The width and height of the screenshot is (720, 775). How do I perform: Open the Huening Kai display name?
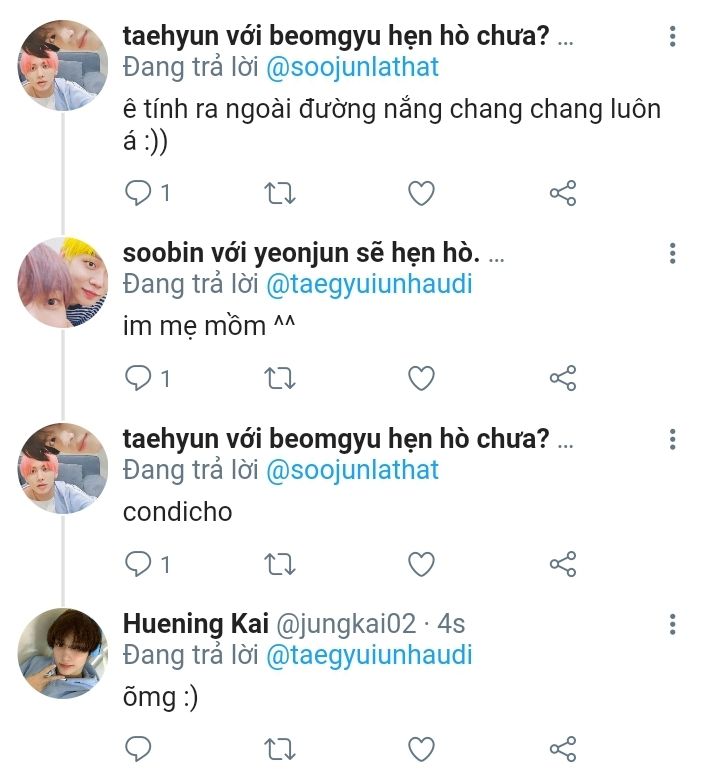195,624
